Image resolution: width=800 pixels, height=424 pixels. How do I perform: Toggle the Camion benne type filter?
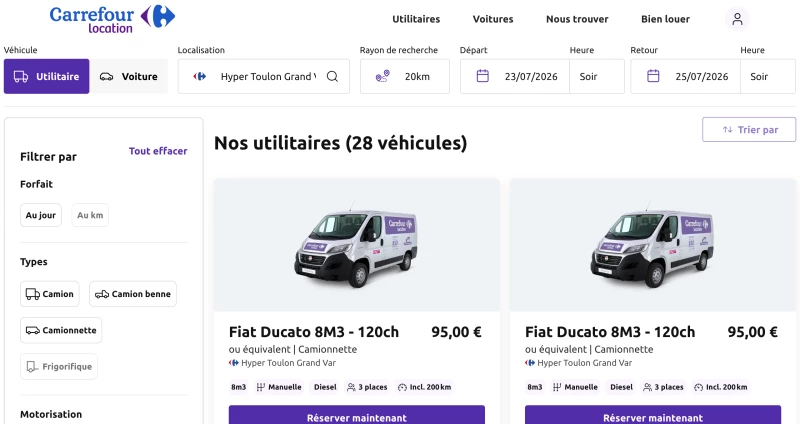[133, 294]
